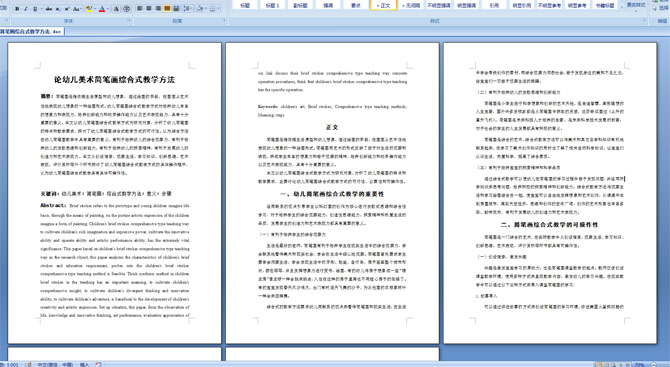Click the 更改样式 button
This screenshot has width=670, height=367.
tap(636, 6)
